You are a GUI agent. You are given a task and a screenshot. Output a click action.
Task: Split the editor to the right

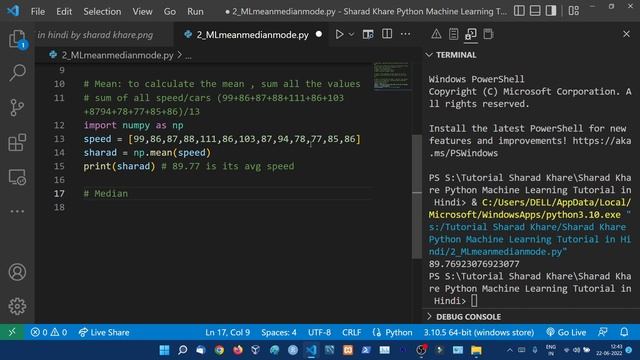[387, 34]
